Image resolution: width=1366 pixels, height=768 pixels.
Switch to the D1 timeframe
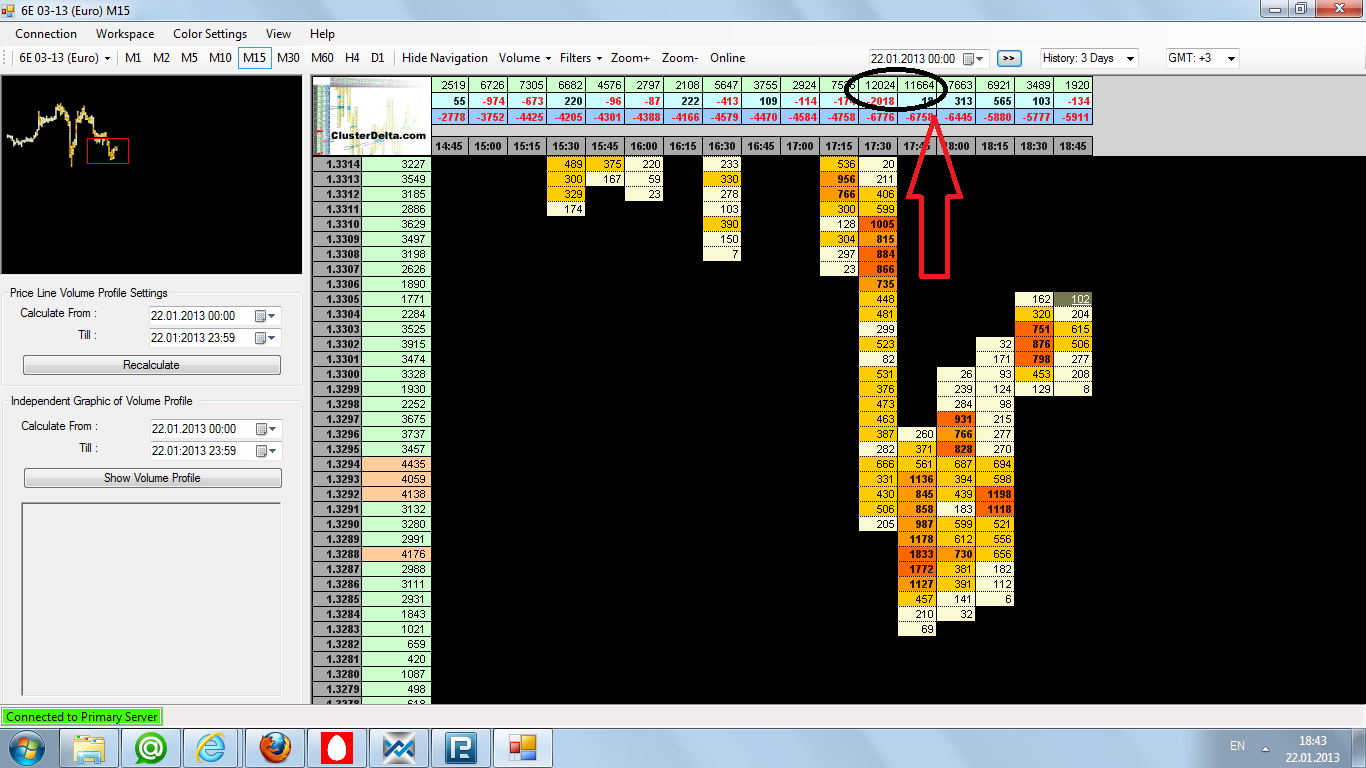(x=377, y=58)
